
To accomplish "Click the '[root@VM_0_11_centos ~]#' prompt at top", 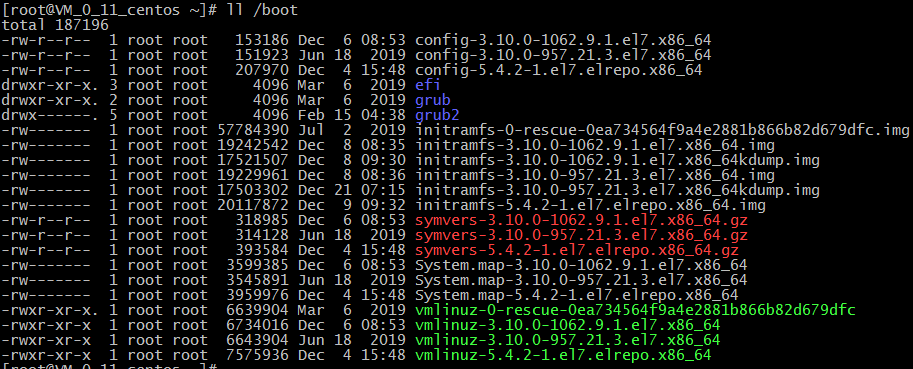I will coord(108,10).
